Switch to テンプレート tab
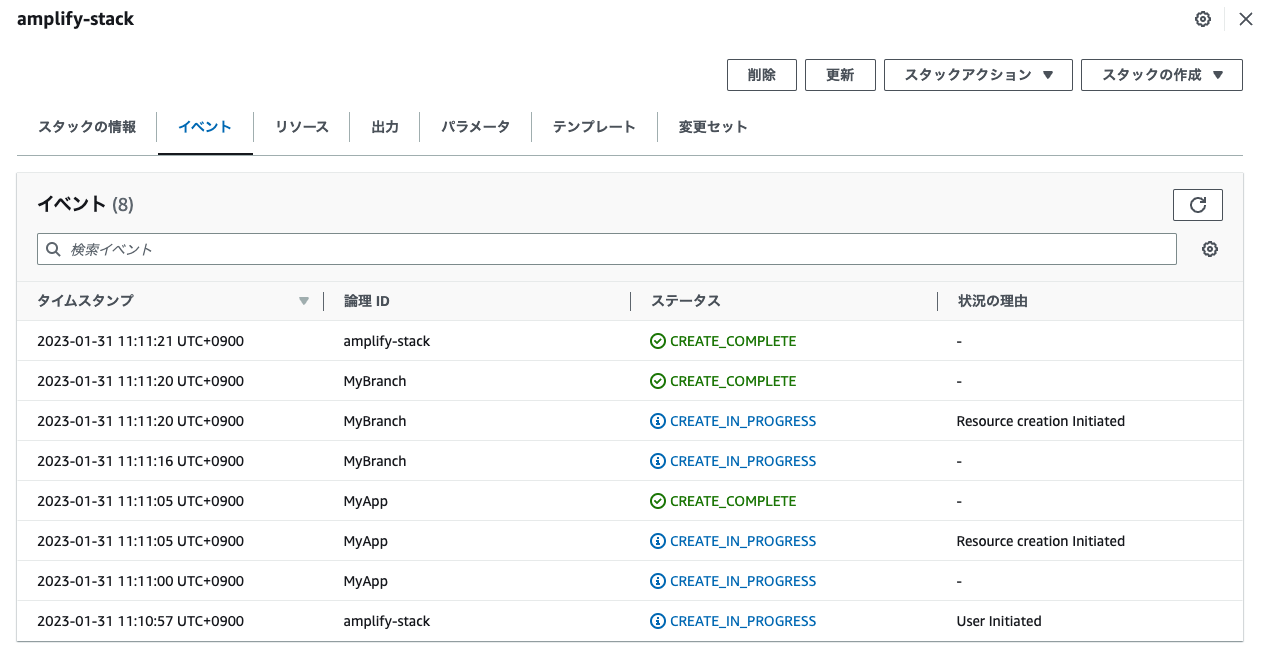This screenshot has width=1265, height=648. (594, 127)
